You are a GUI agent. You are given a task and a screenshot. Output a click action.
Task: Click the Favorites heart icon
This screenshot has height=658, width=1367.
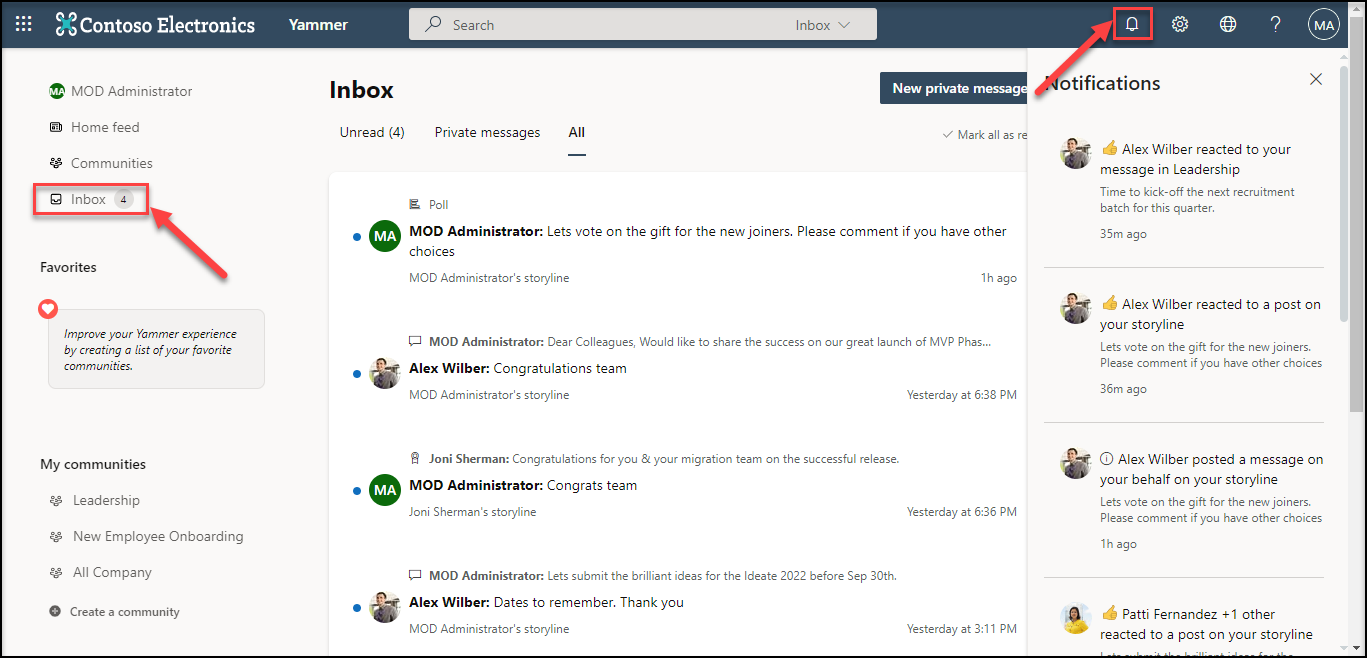(48, 309)
